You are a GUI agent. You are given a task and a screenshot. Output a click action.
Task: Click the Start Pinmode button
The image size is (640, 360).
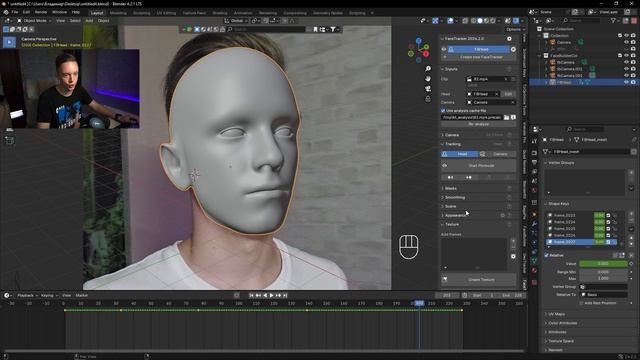[x=478, y=166]
